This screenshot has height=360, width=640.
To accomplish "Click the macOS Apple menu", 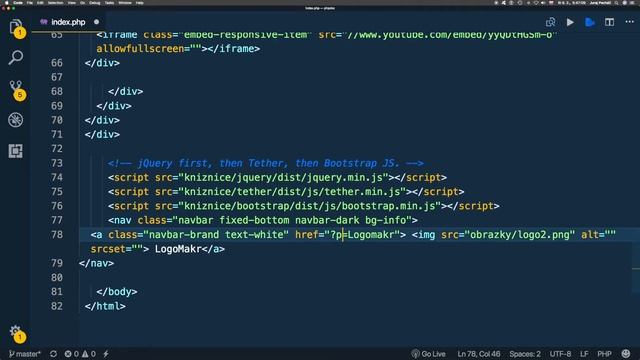I will 7,3.
